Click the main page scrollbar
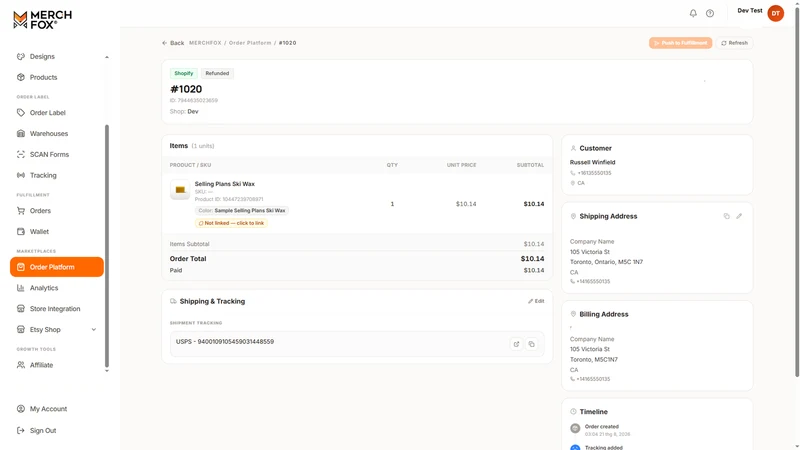800x450 pixels. (797, 190)
